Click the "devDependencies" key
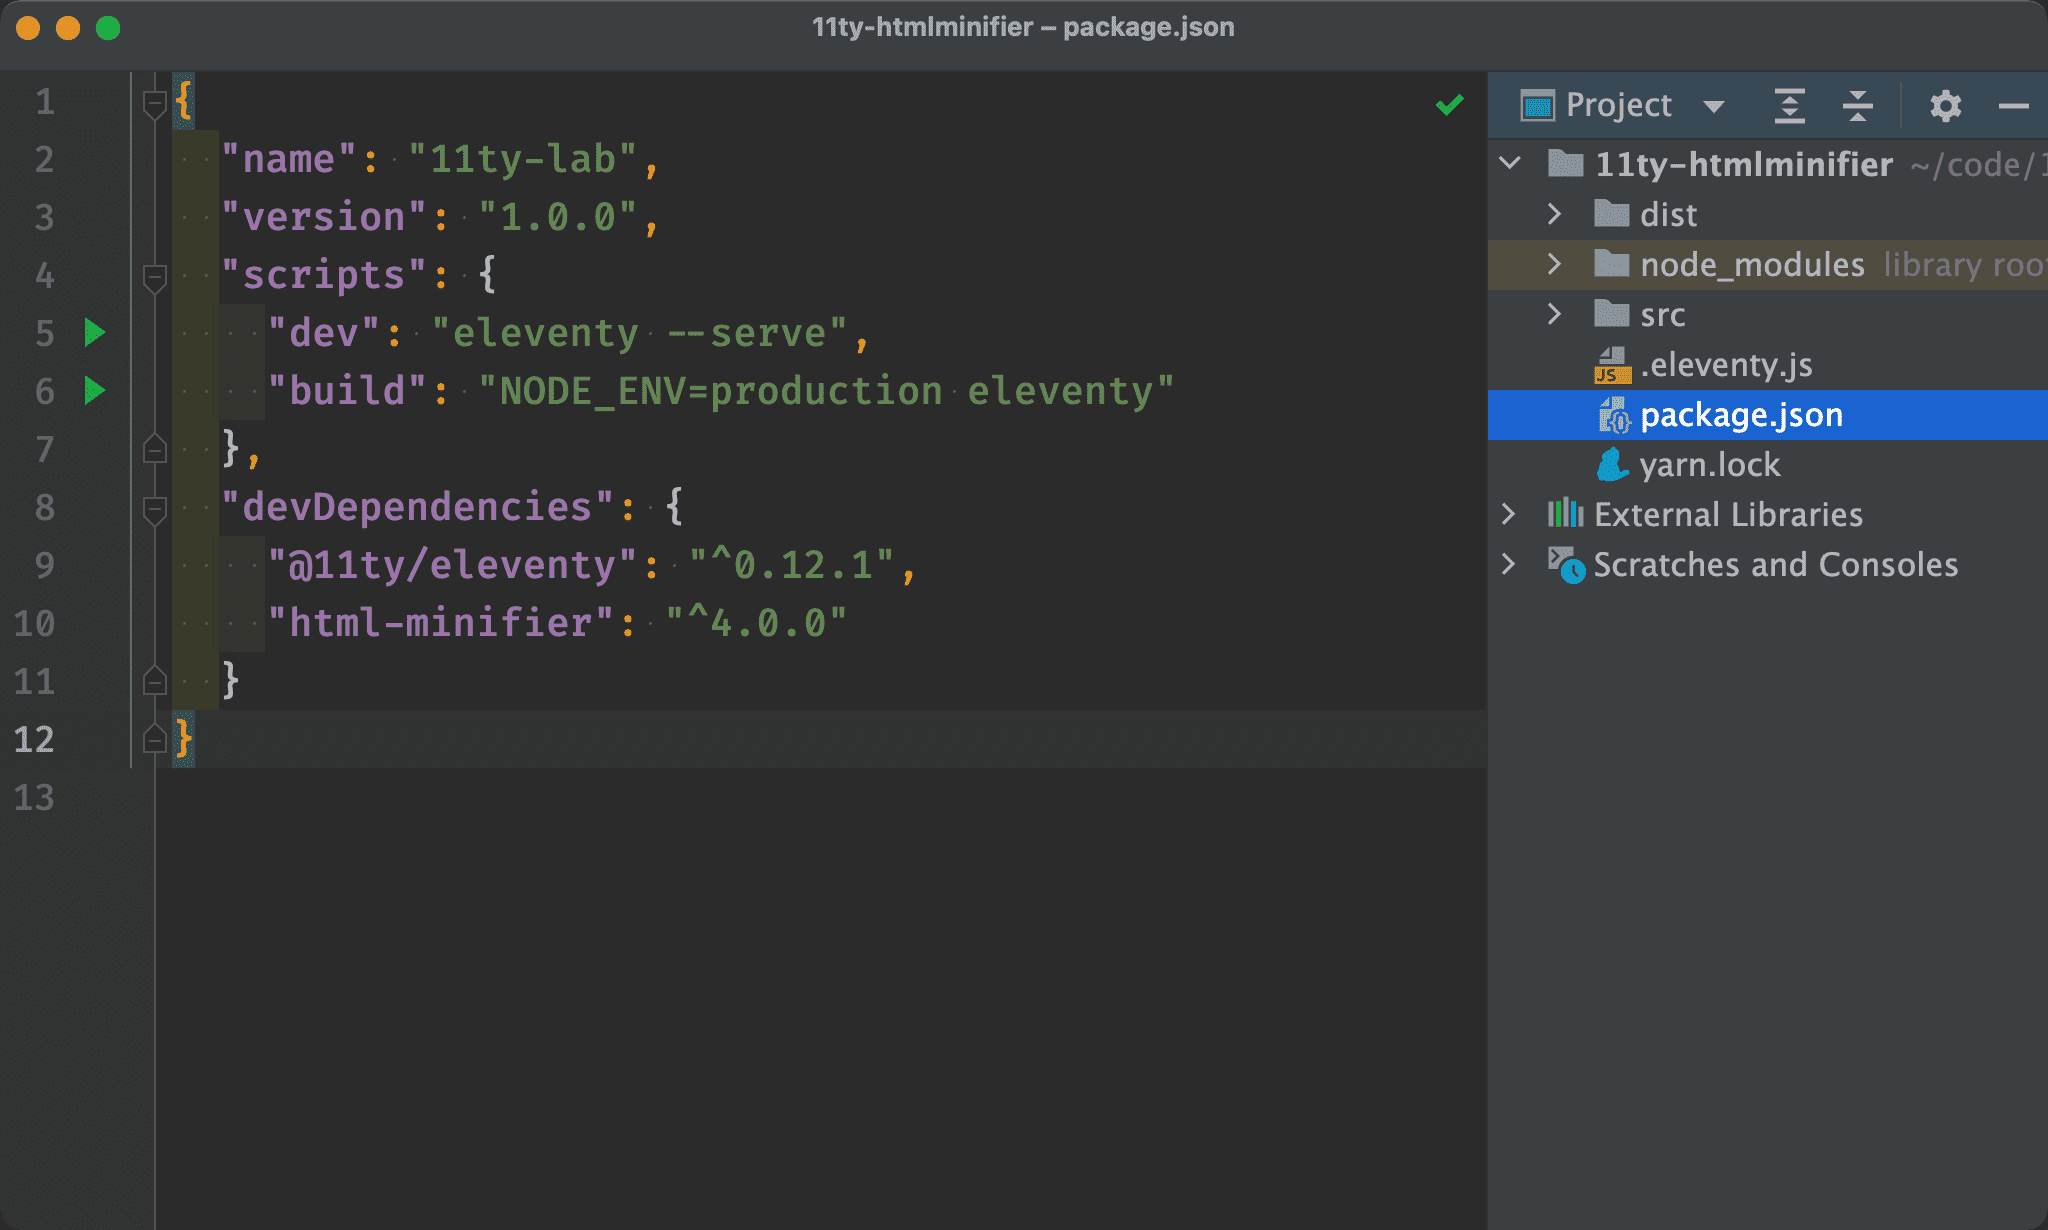This screenshot has height=1230, width=2048. point(417,507)
